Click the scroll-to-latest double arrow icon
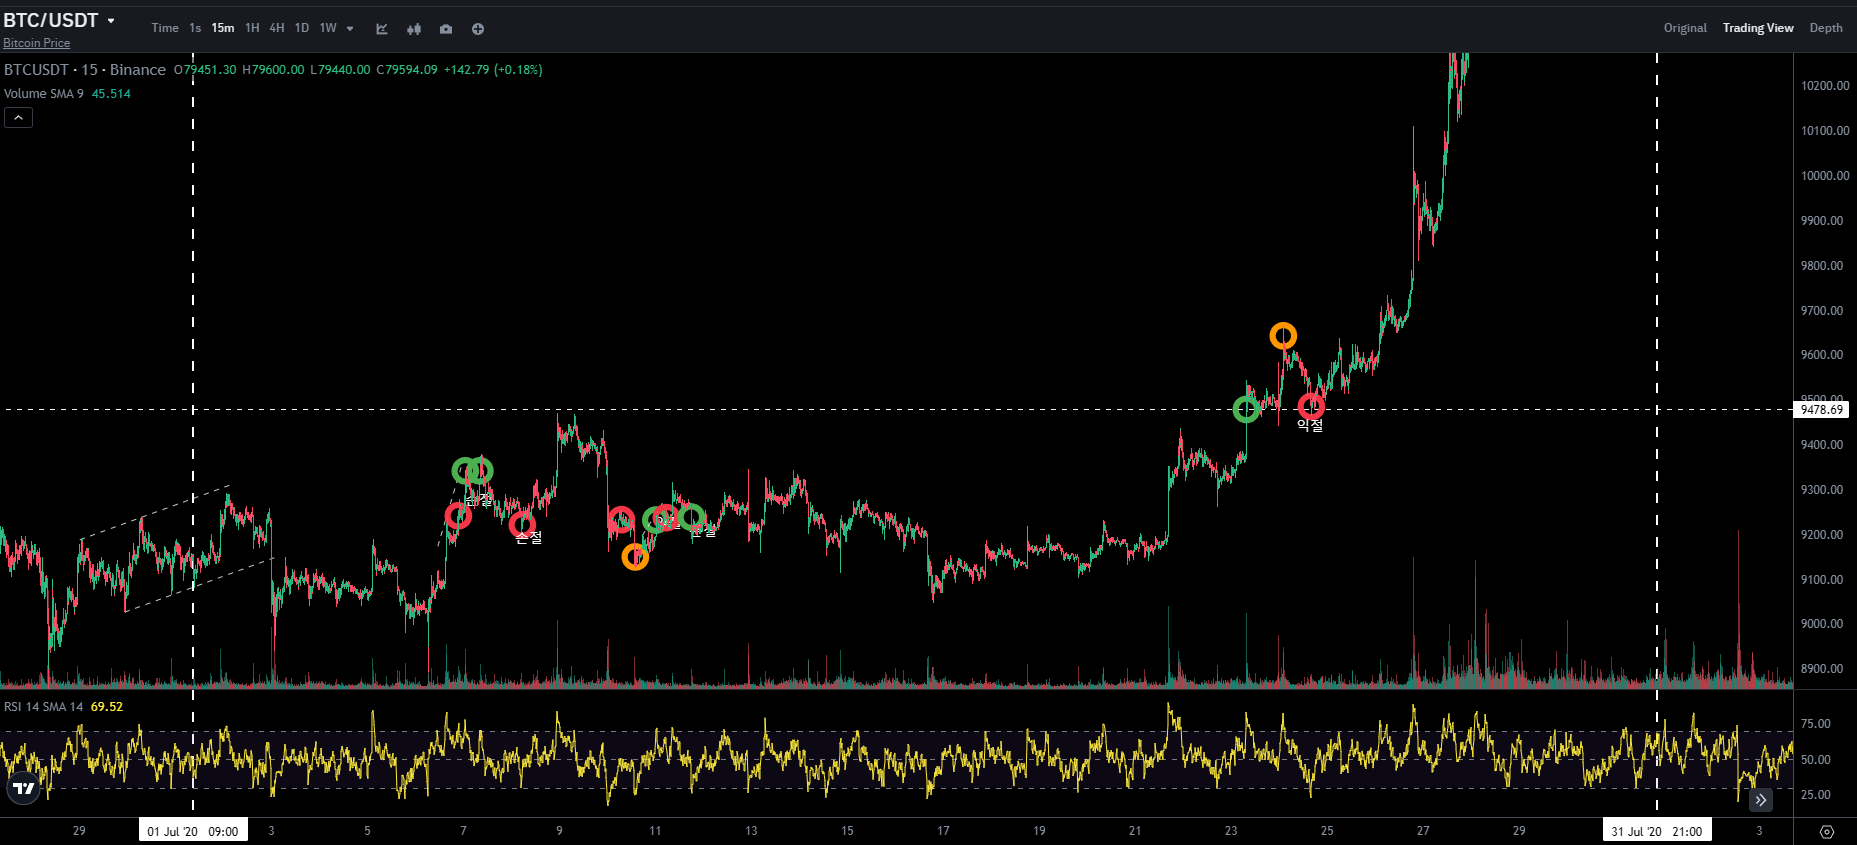The image size is (1857, 845). pyautogui.click(x=1761, y=800)
